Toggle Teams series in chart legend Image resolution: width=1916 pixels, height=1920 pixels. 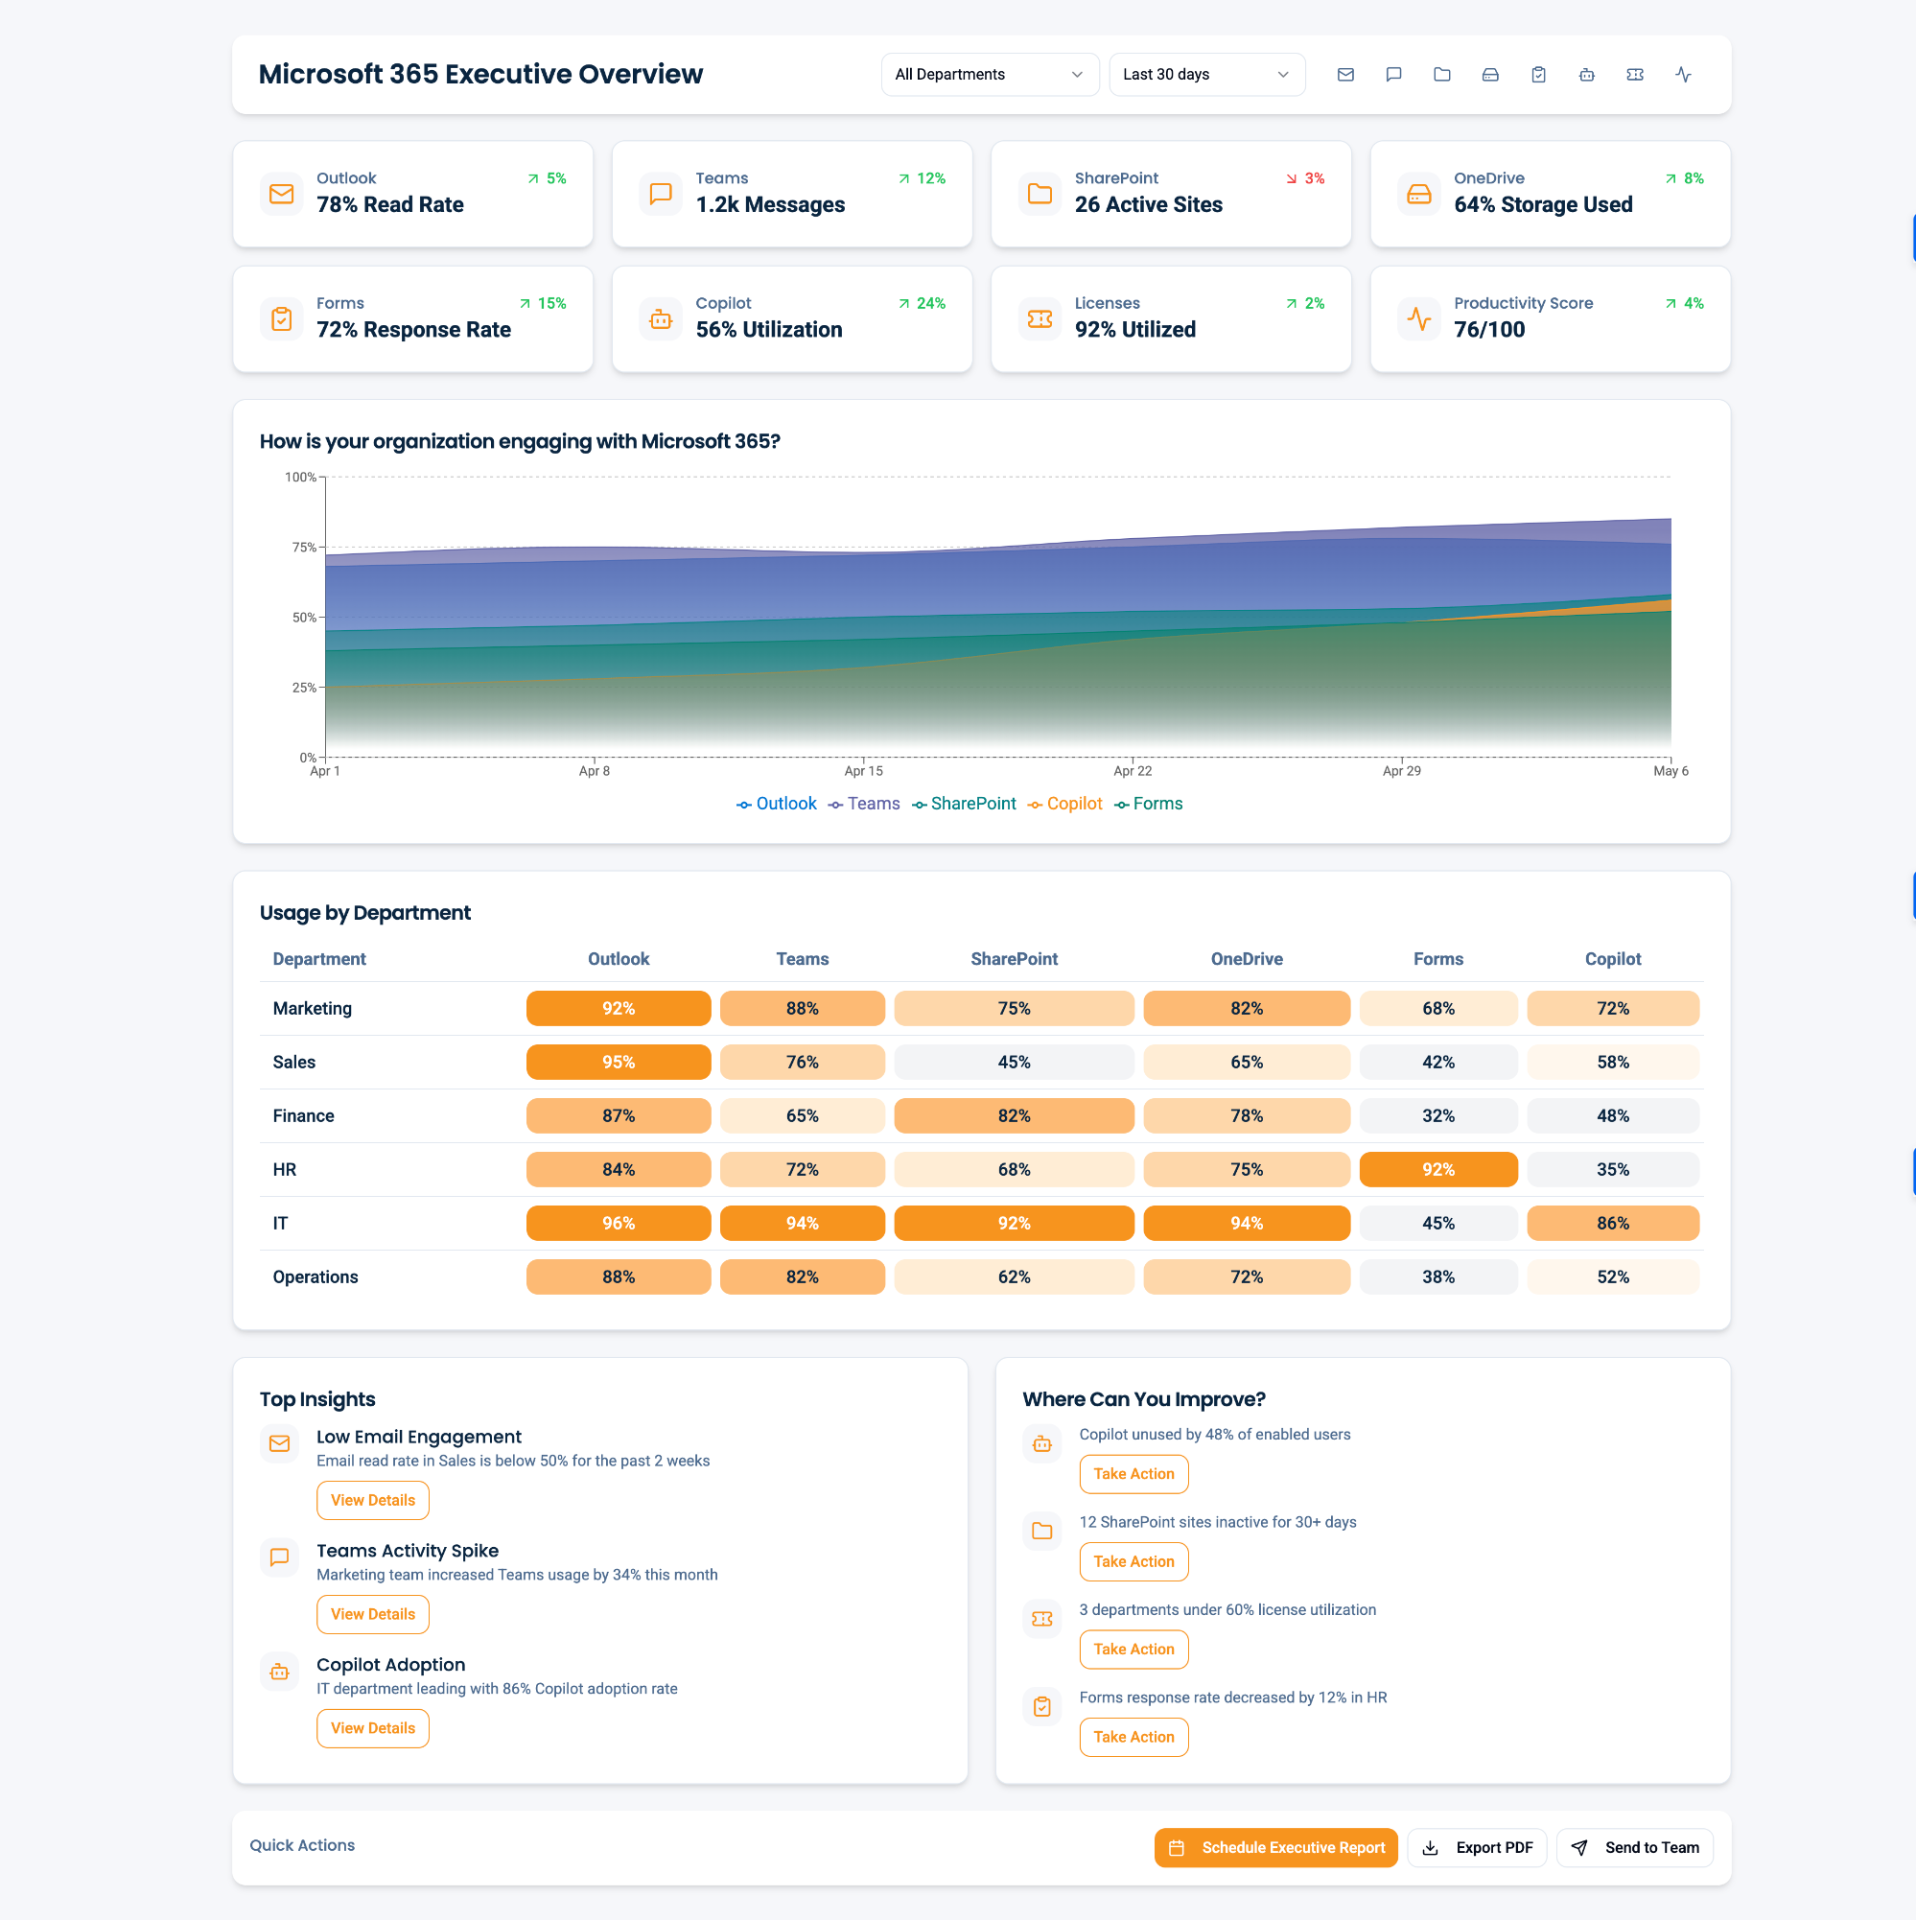(x=864, y=804)
